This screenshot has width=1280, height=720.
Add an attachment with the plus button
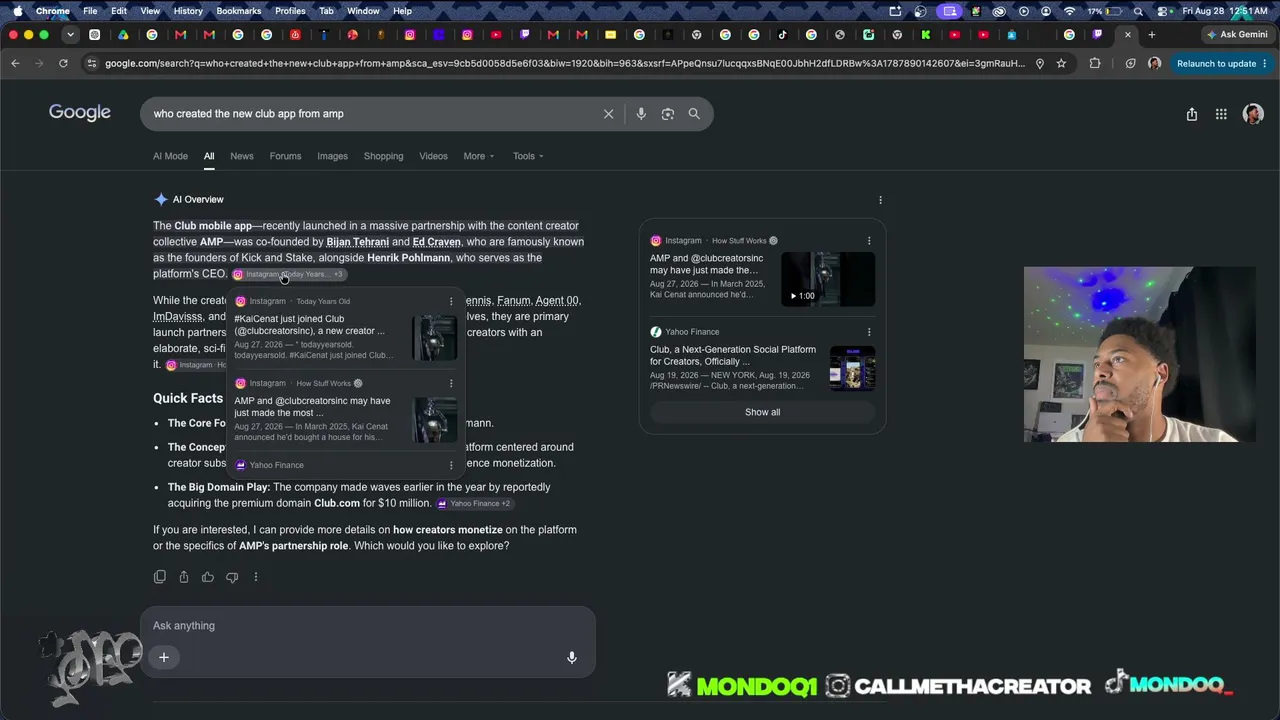click(x=164, y=657)
